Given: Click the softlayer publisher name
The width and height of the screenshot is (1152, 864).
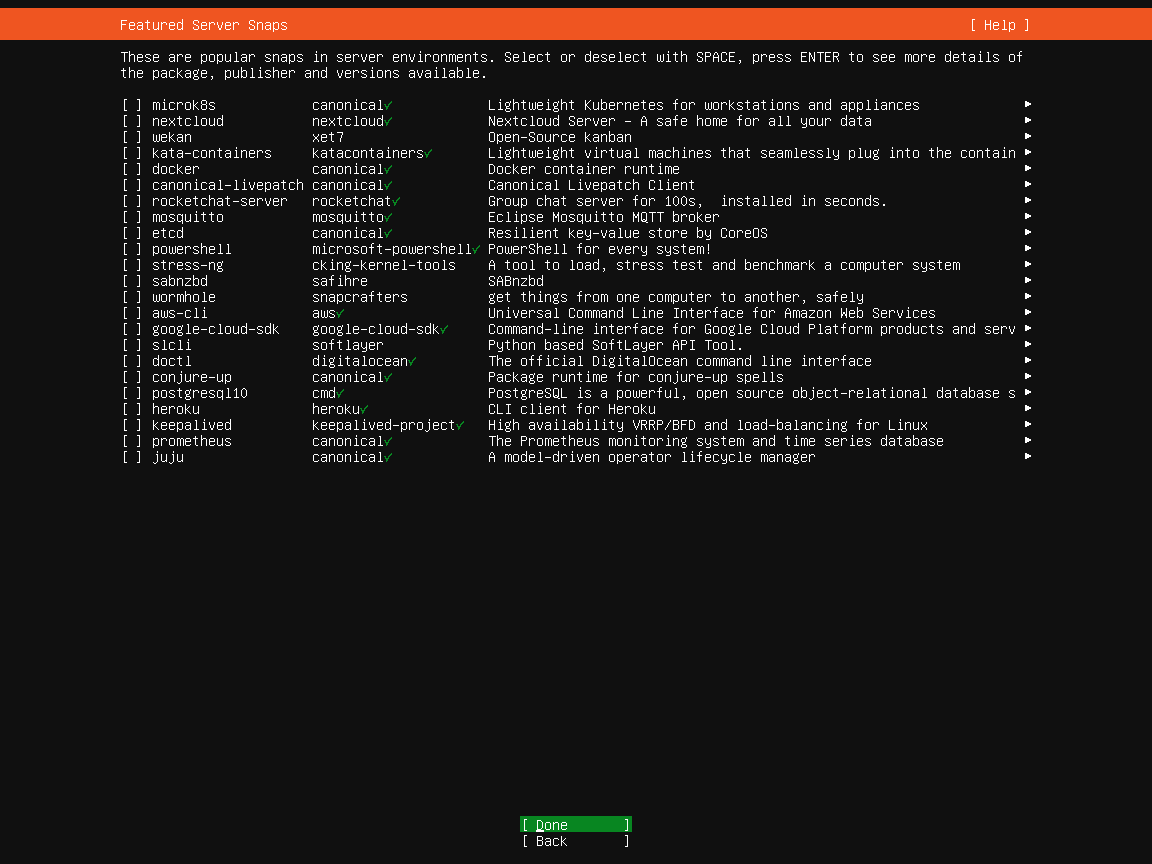Looking at the screenshot, I should [348, 345].
